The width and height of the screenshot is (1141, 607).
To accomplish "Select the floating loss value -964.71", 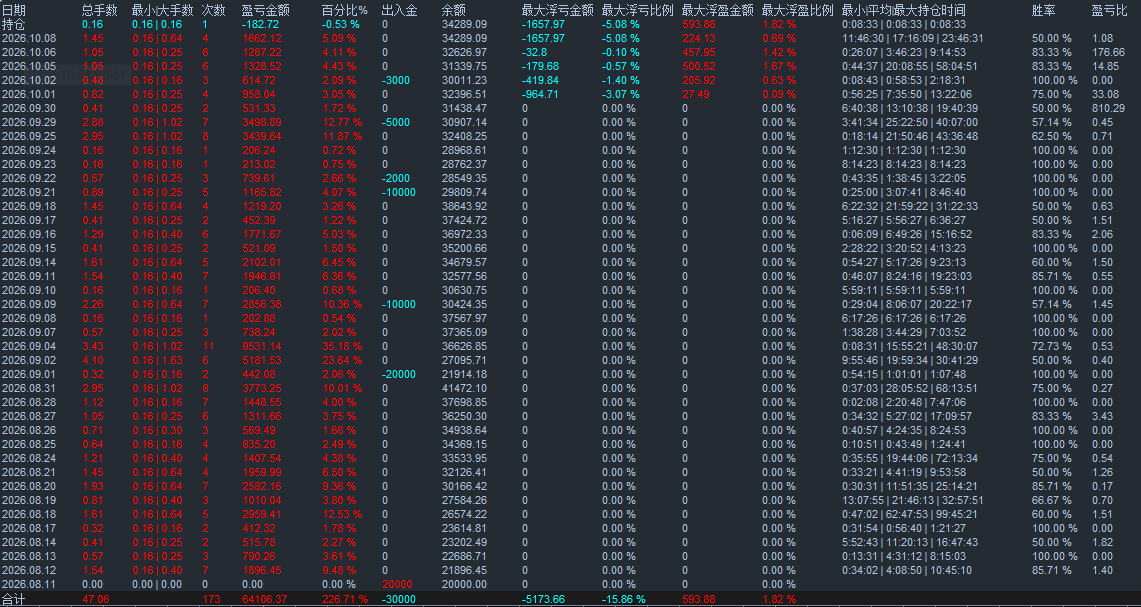I will (x=540, y=94).
